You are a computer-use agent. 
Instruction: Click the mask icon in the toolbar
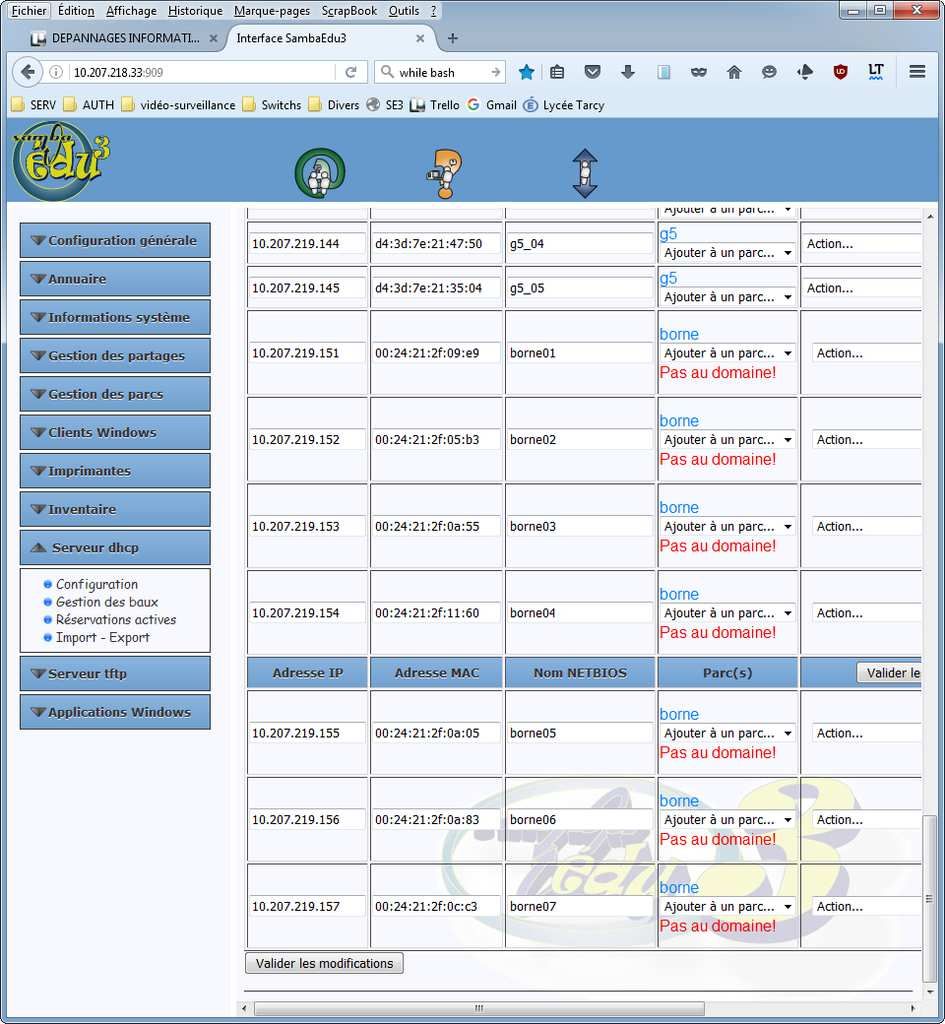pyautogui.click(x=699, y=72)
